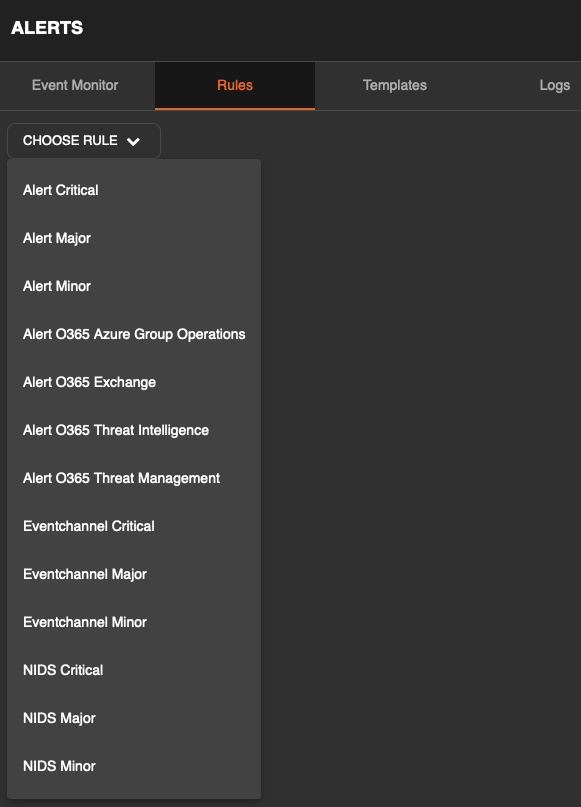This screenshot has height=807, width=581.
Task: Select the Rules tab
Action: [235, 85]
